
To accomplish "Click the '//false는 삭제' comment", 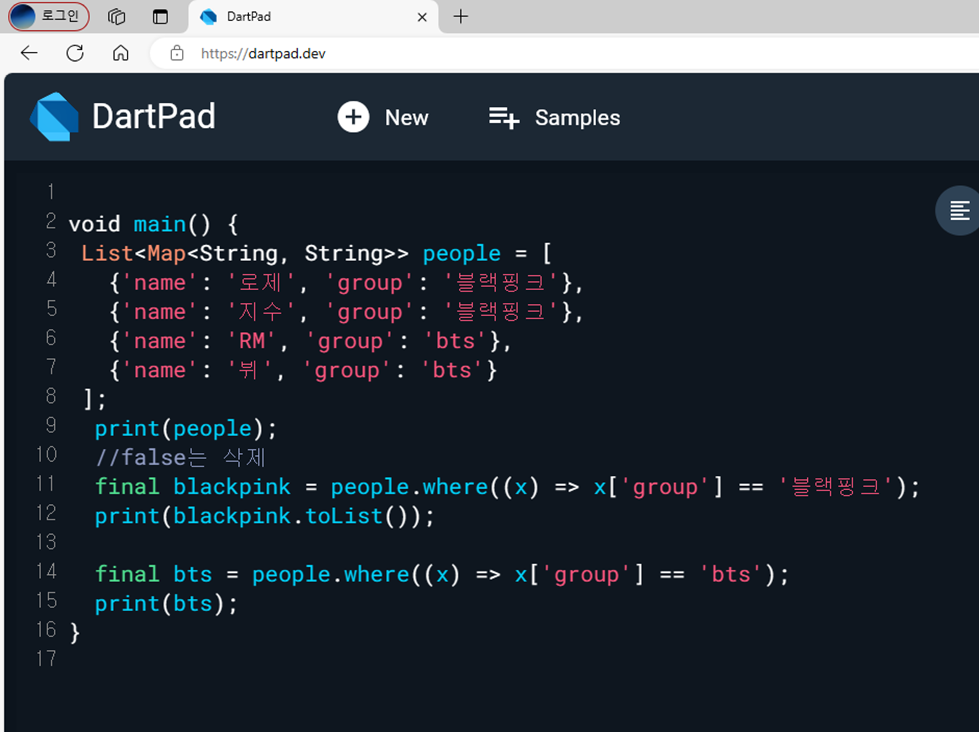I will click(181, 457).
